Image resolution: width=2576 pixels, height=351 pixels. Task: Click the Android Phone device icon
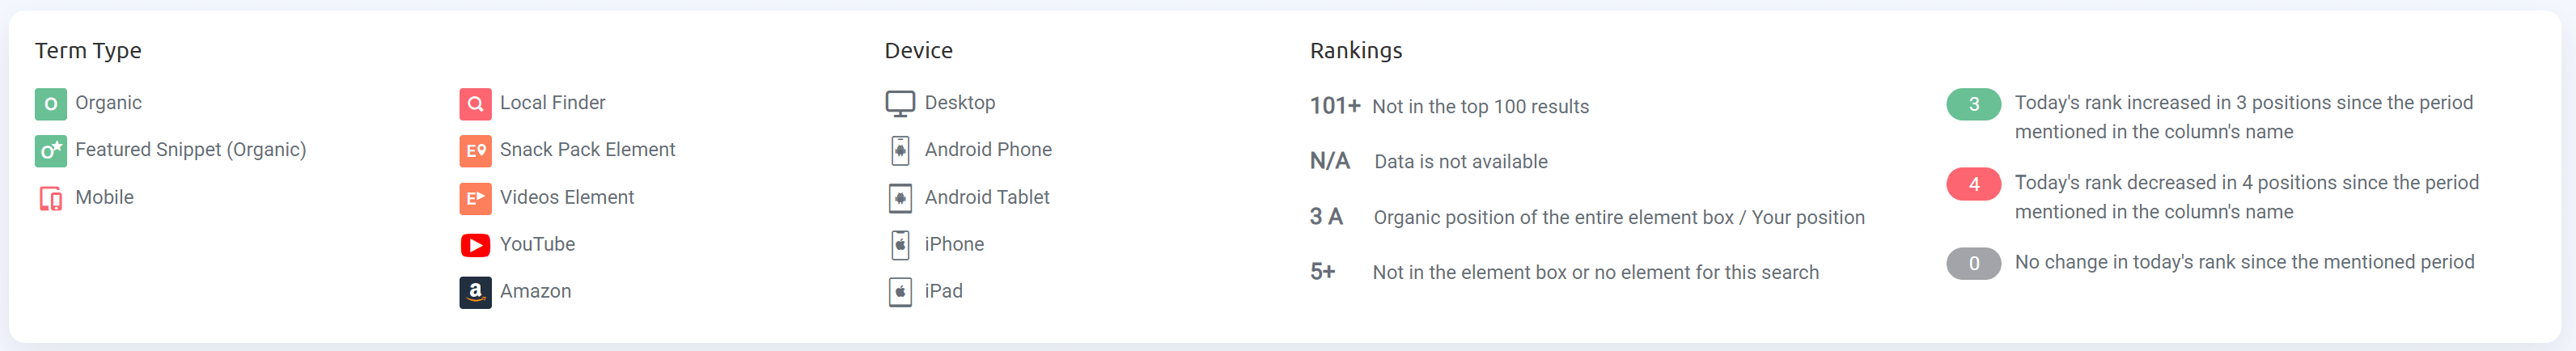[x=900, y=151]
